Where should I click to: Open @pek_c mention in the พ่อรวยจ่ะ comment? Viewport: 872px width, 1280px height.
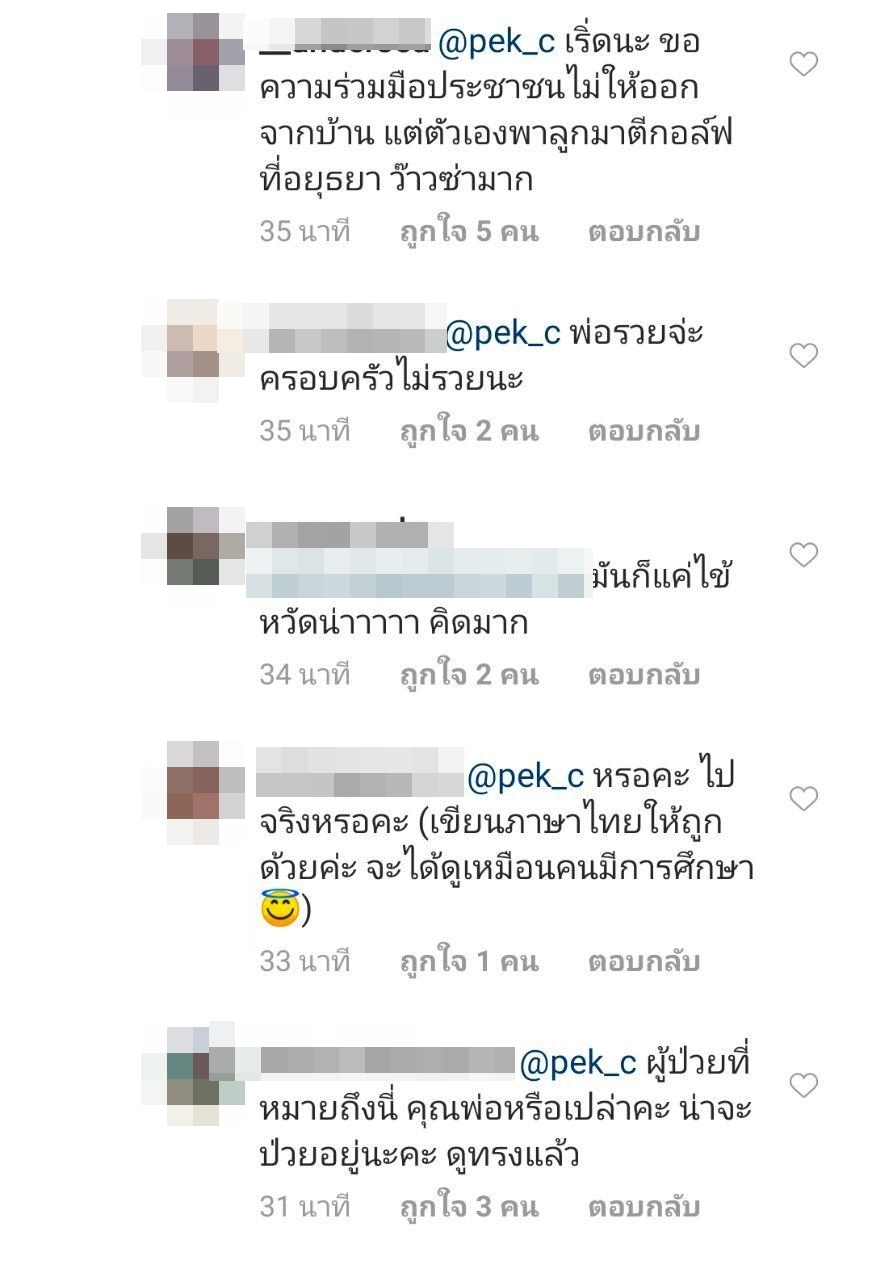[x=503, y=333]
